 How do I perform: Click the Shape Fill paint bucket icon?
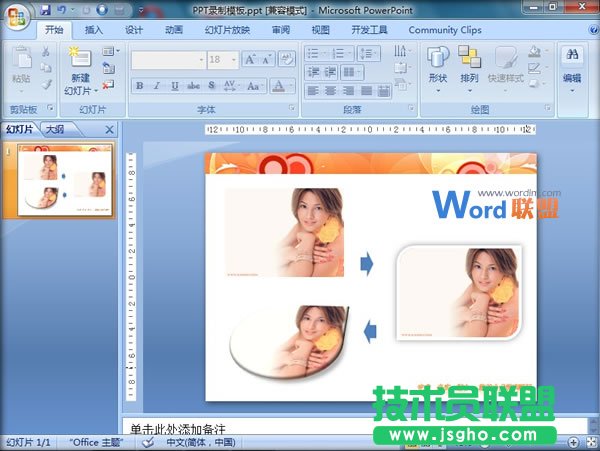click(x=534, y=51)
